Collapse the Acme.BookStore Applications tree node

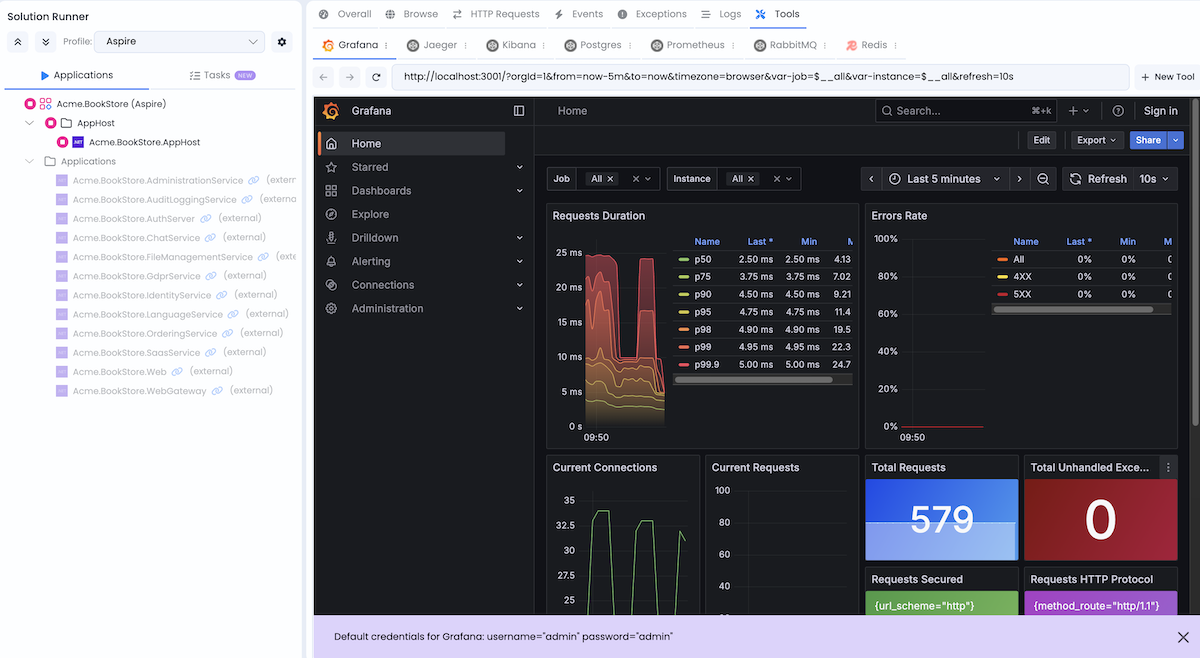pyautogui.click(x=29, y=161)
